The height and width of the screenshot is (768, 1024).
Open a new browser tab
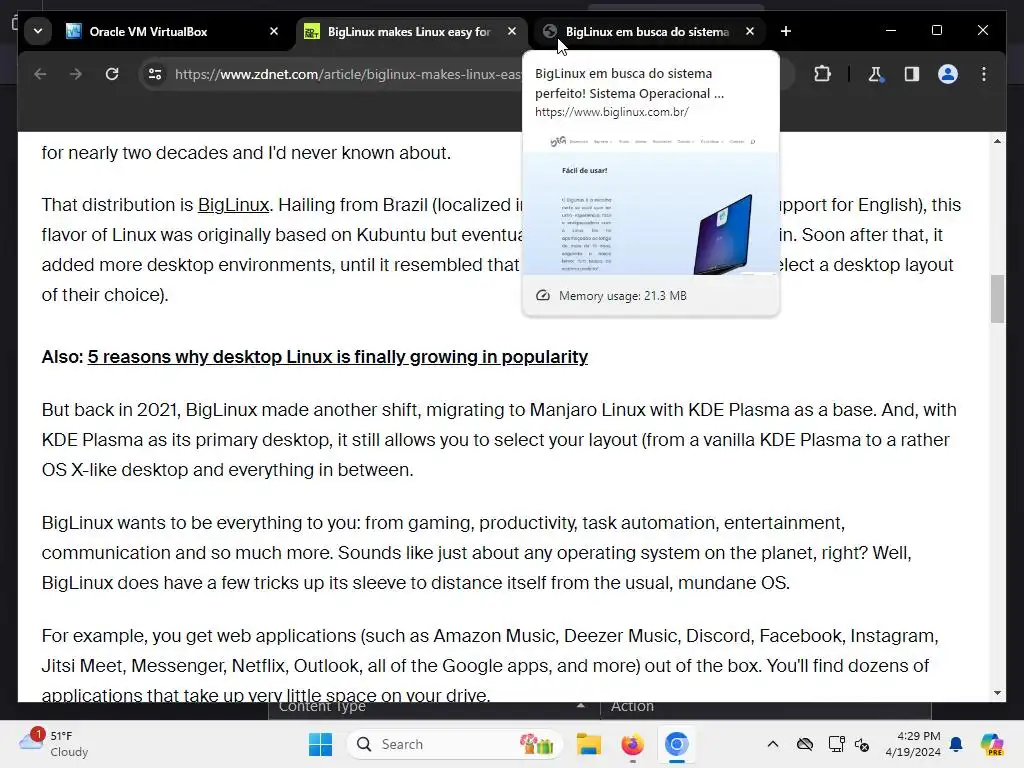click(786, 31)
